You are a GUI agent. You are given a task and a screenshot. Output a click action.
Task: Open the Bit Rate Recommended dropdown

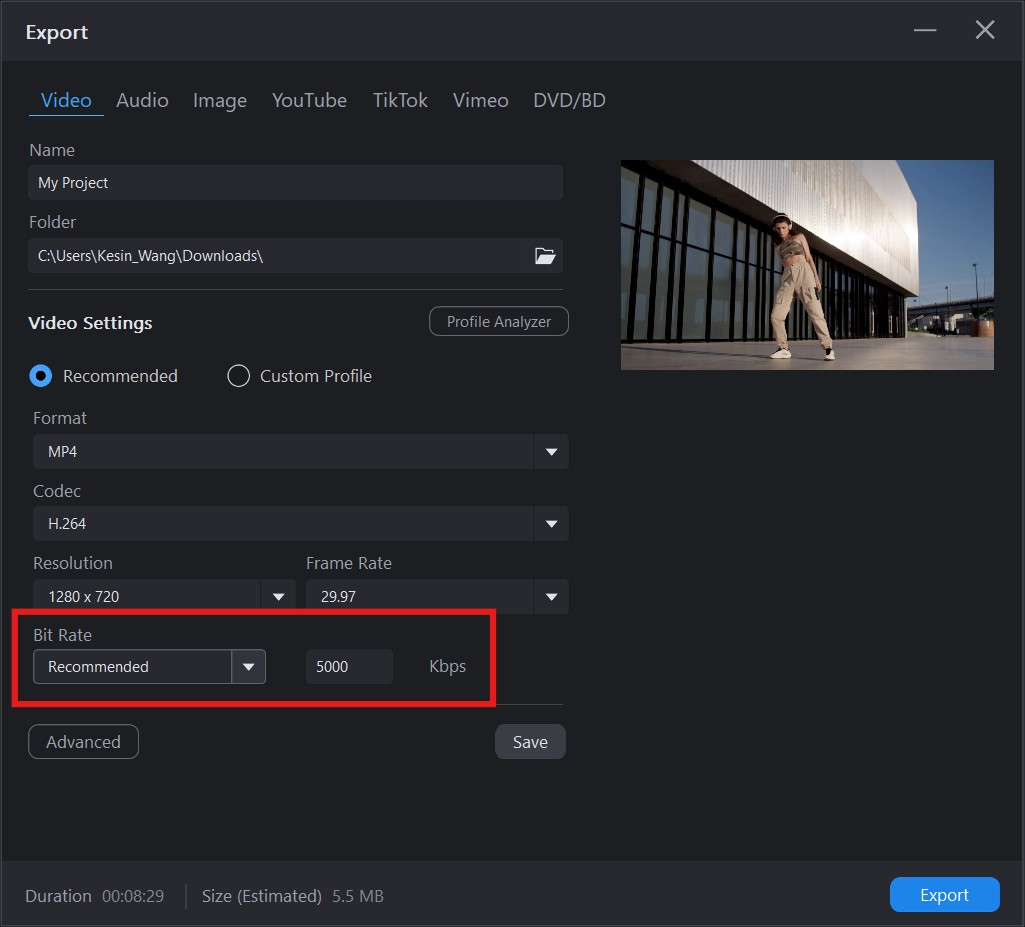pyautogui.click(x=150, y=667)
